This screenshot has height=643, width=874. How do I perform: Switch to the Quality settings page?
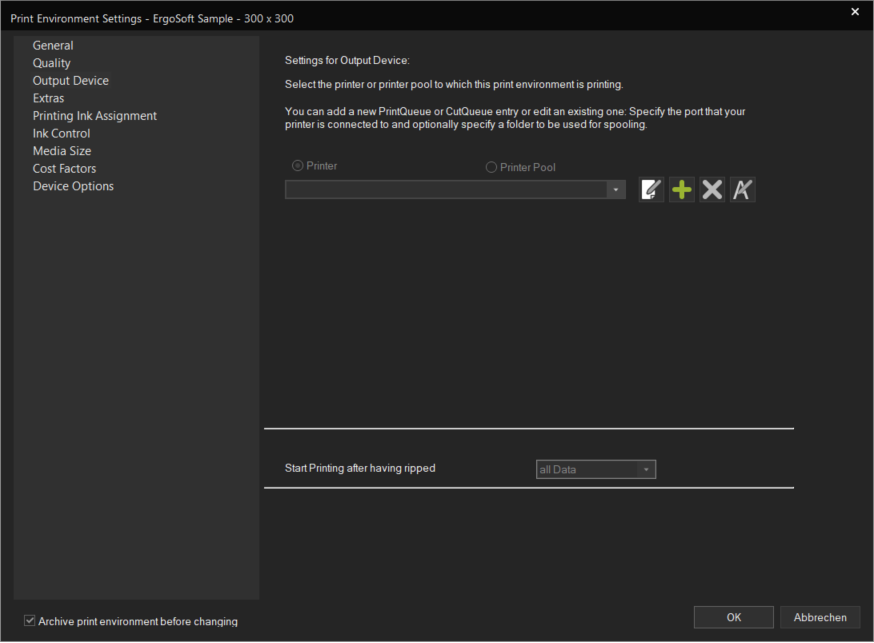pyautogui.click(x=51, y=64)
